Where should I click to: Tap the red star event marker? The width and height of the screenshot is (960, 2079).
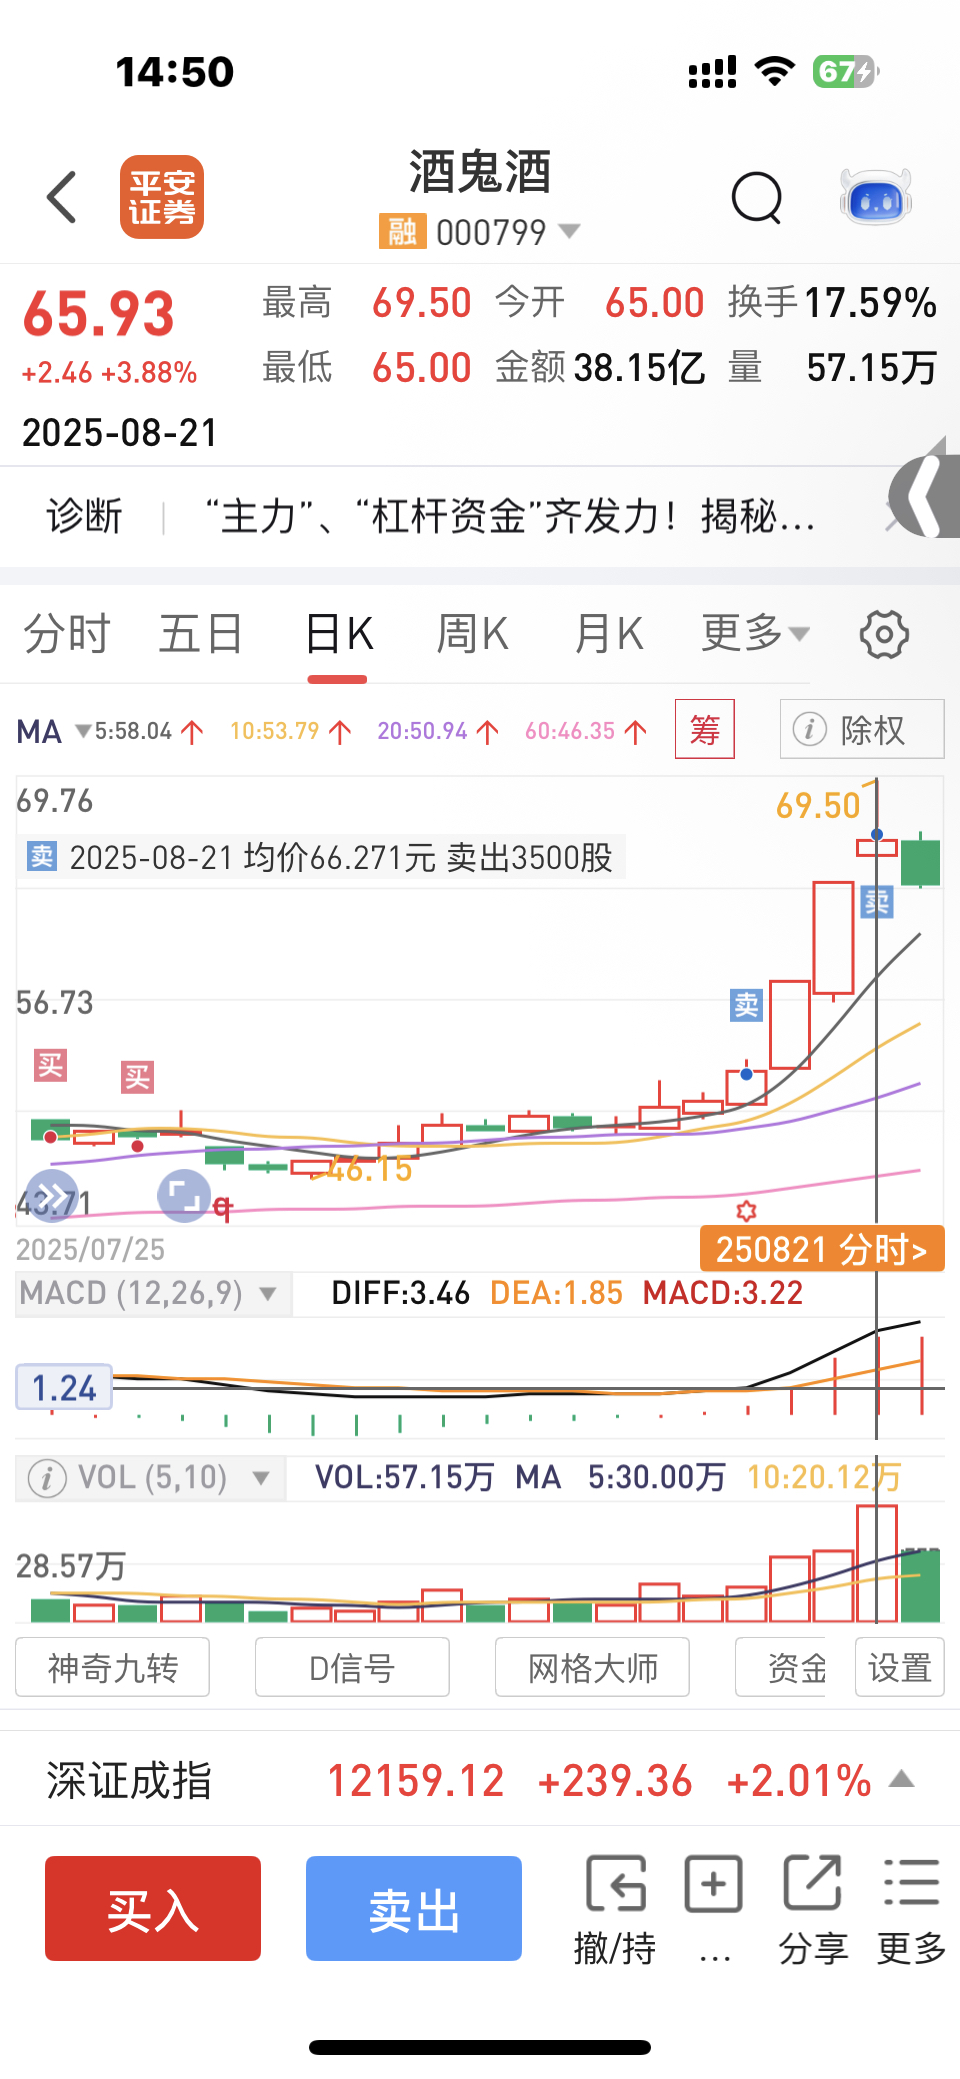coord(746,1211)
